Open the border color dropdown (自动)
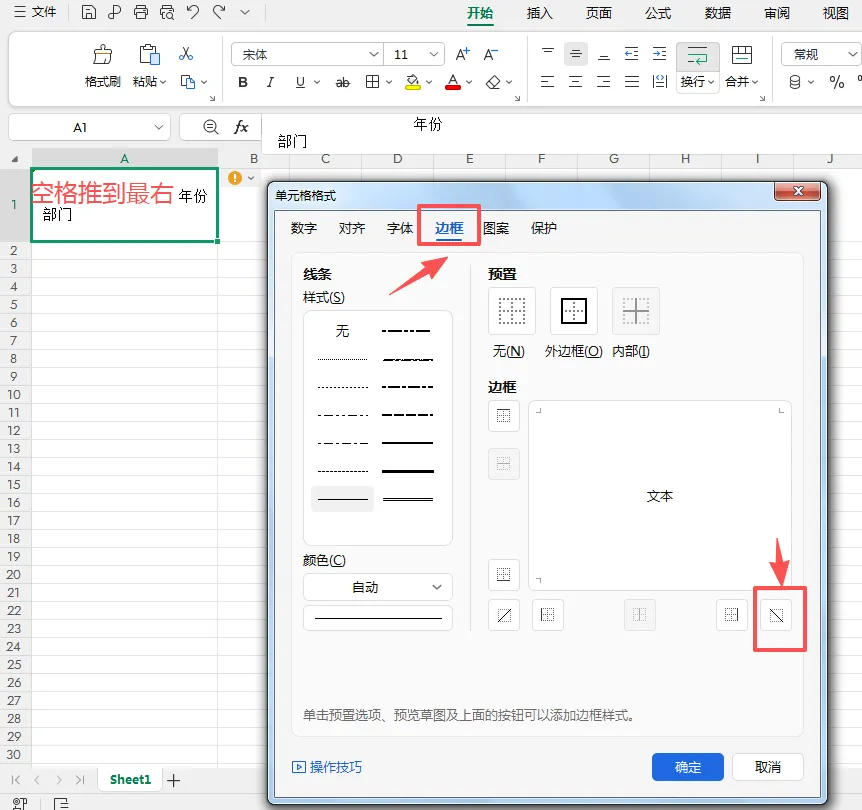Viewport: 862px width, 810px height. (x=378, y=587)
